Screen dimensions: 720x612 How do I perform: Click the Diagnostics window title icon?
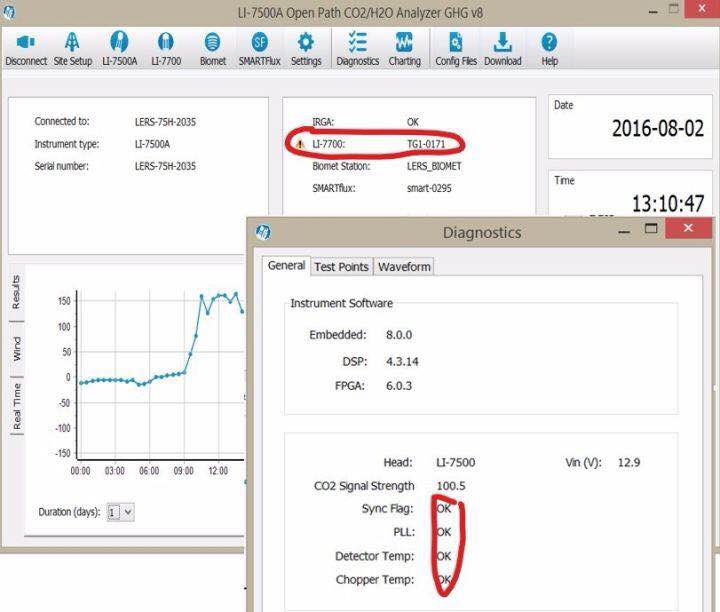[263, 232]
